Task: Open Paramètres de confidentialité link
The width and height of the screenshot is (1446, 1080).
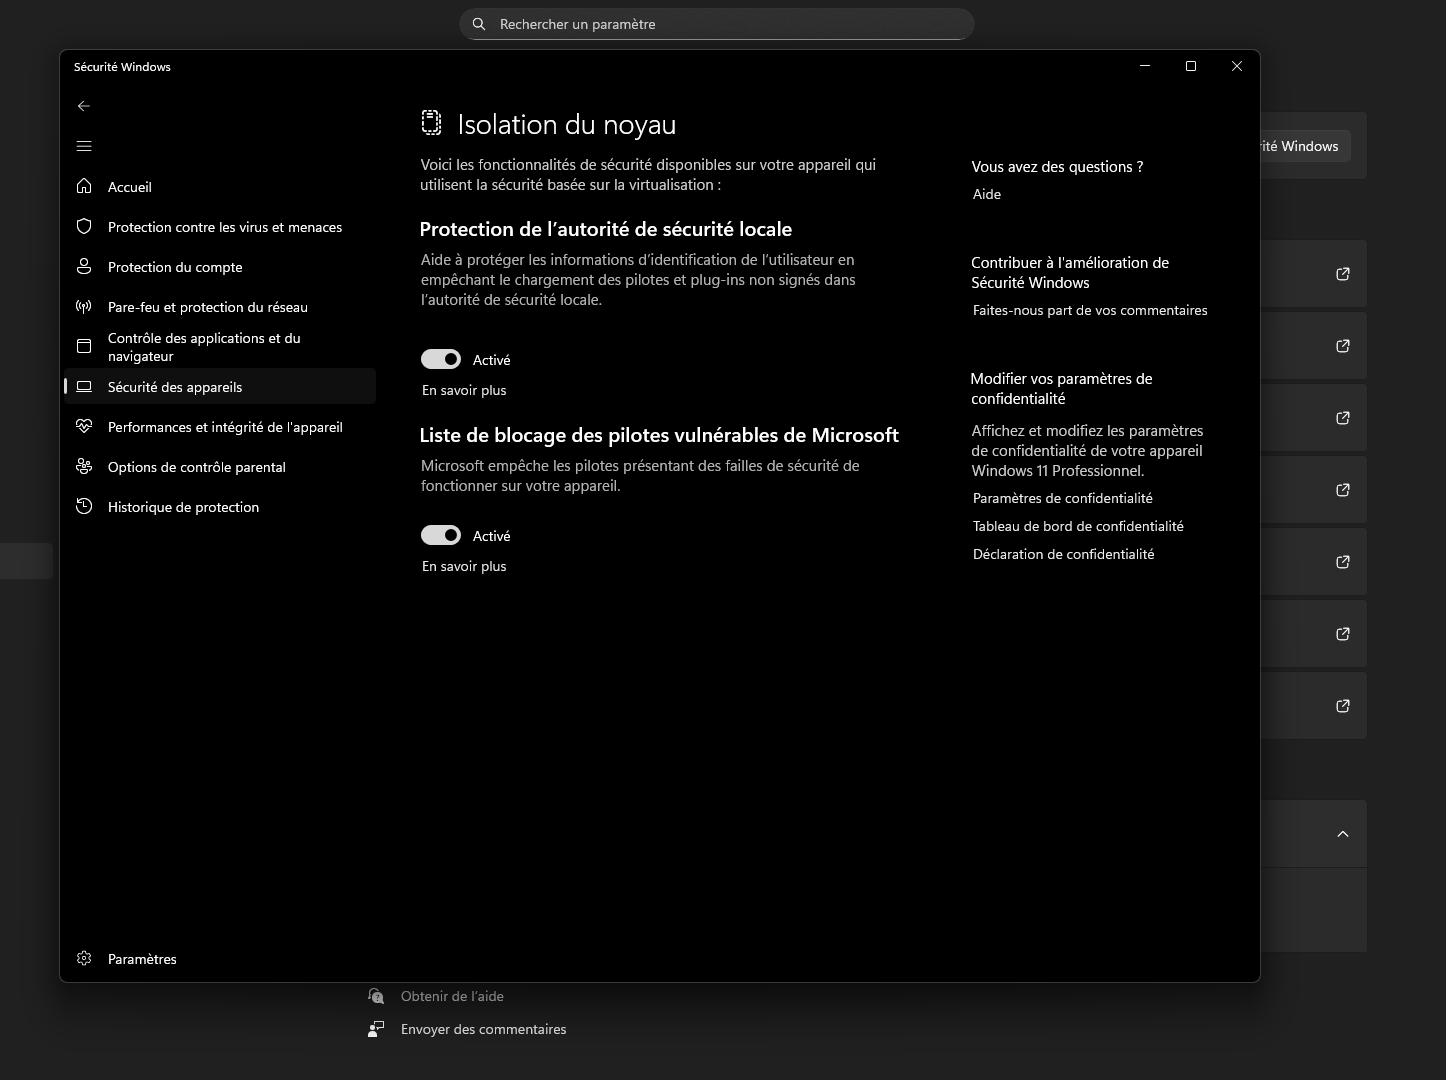Action: (1063, 498)
